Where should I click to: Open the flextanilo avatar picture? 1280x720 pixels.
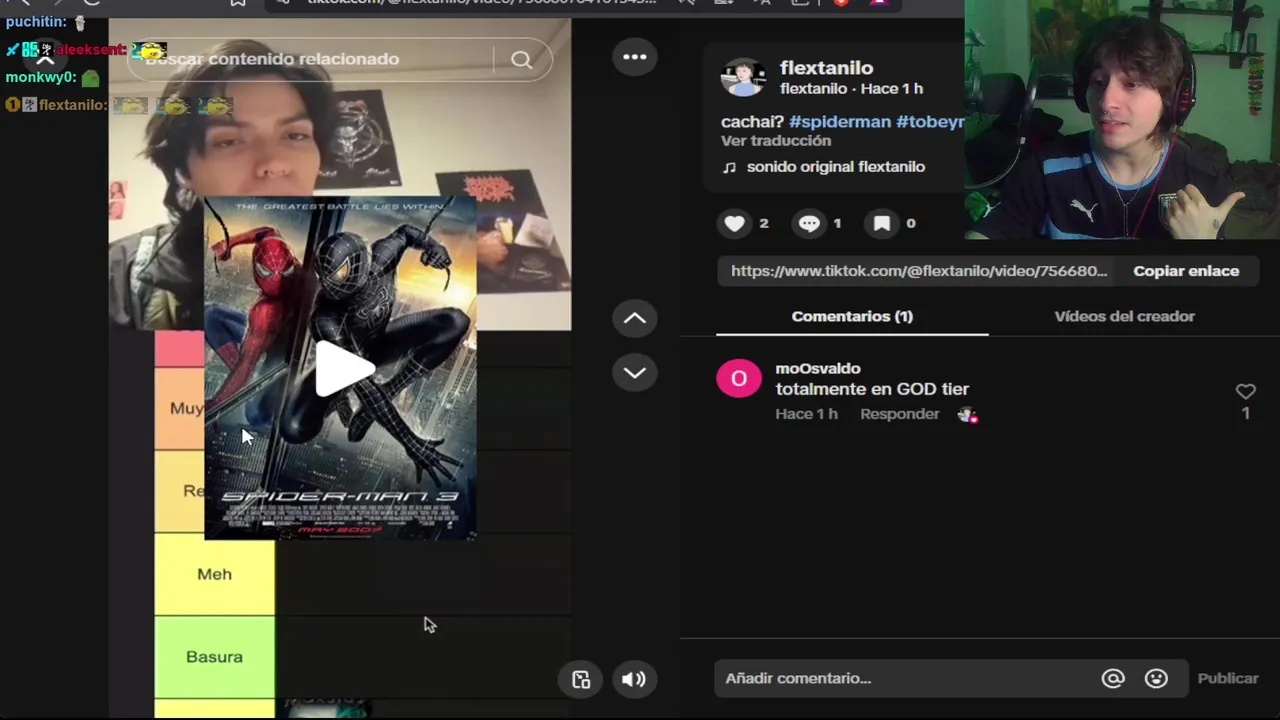(743, 77)
